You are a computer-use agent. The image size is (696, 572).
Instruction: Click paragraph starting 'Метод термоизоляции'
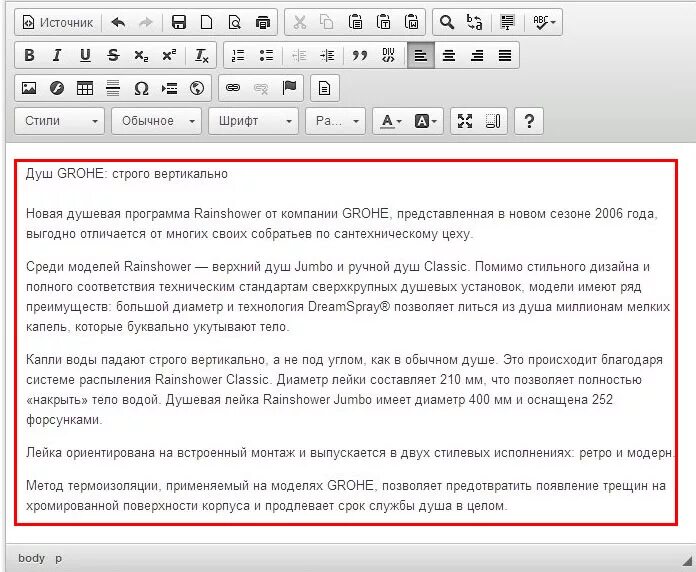tap(346, 495)
